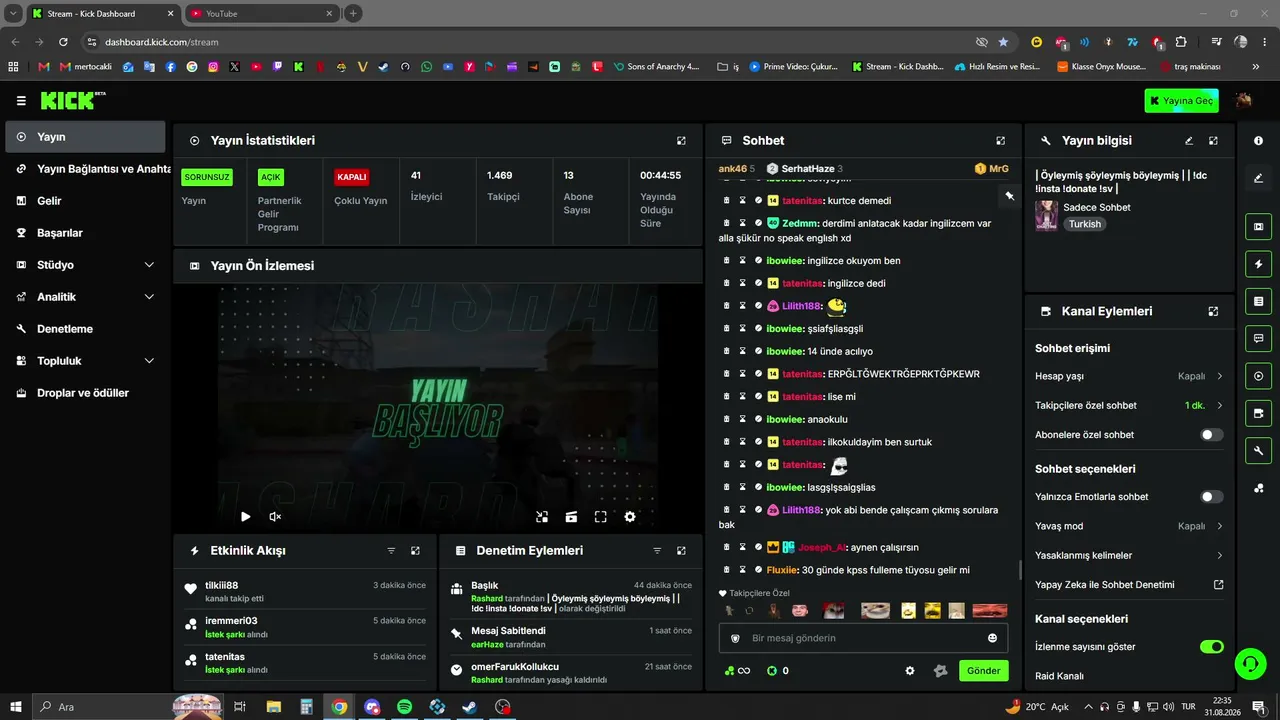Open Yapay Zeka ile Sohbet Denetimi link
Image resolution: width=1280 pixels, height=720 pixels.
[1127, 585]
